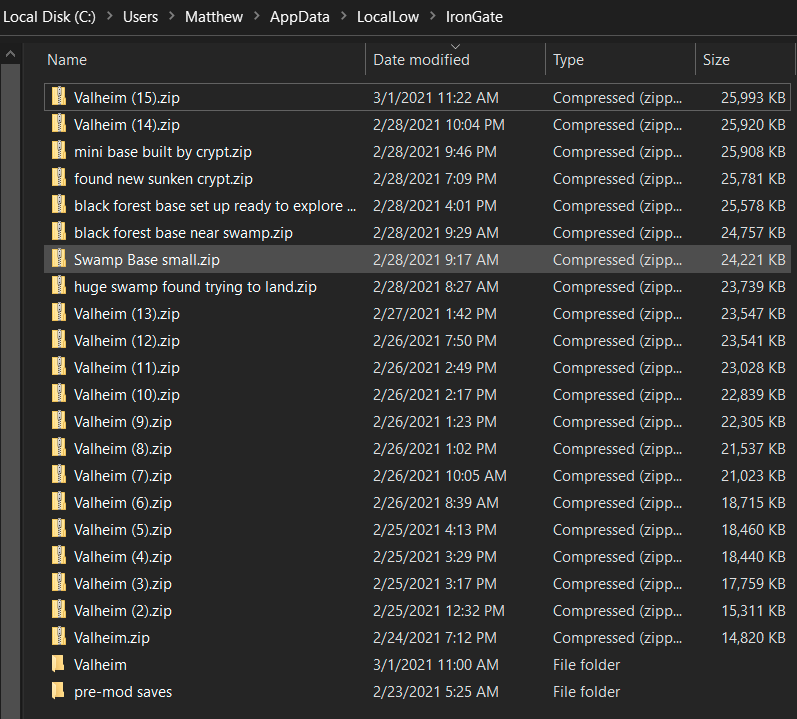Select file name huge swamp found trying to land.zip
Image resolution: width=797 pixels, height=719 pixels.
[x=195, y=287]
